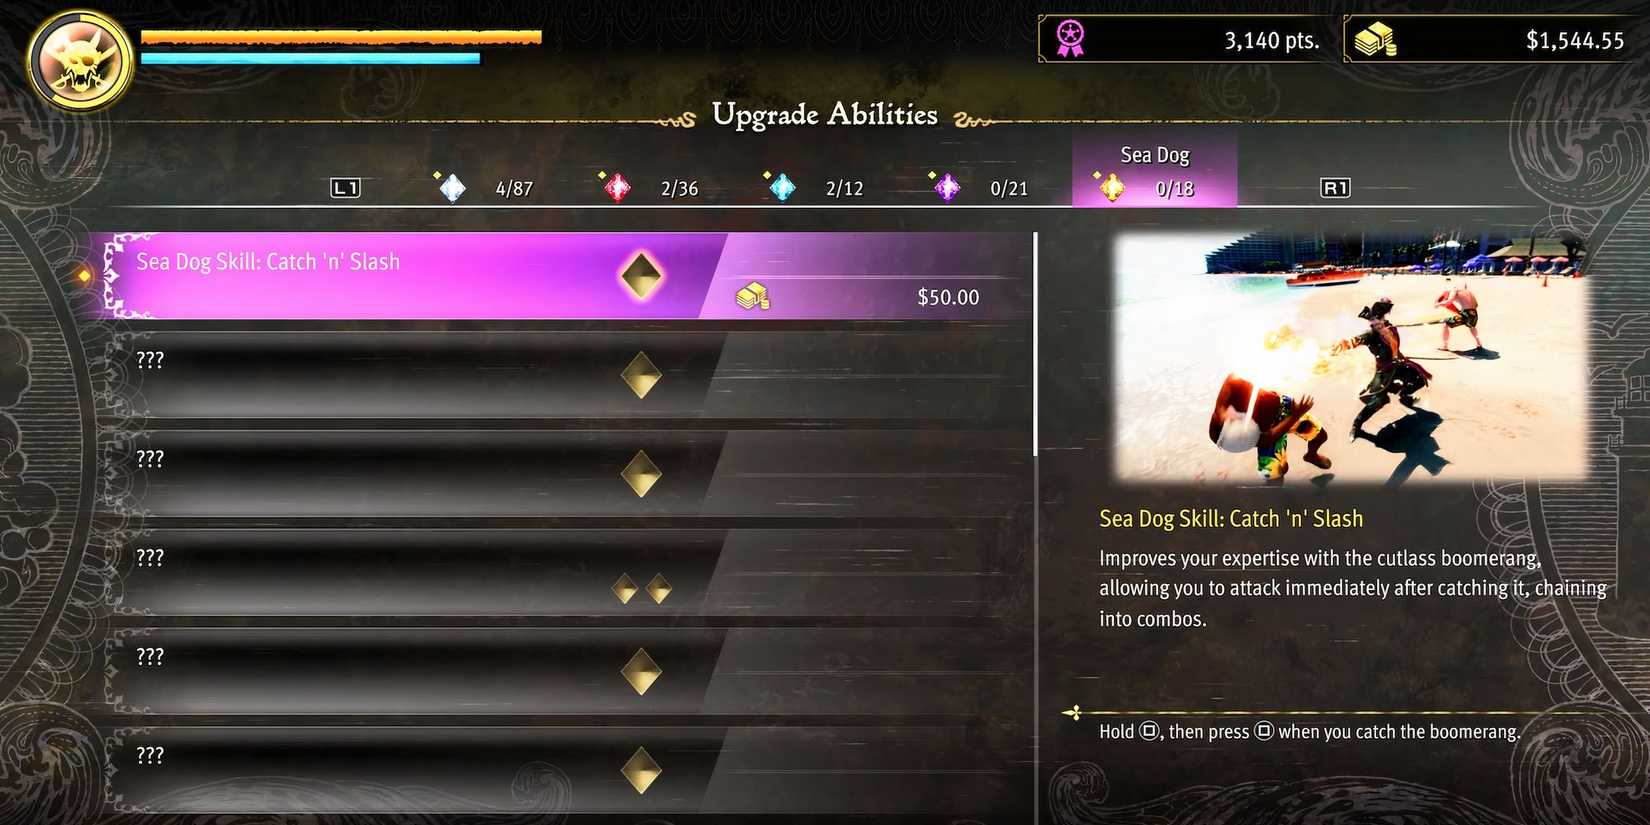This screenshot has height=825, width=1650.
Task: Select the first ??? locked skill
Action: (567, 375)
